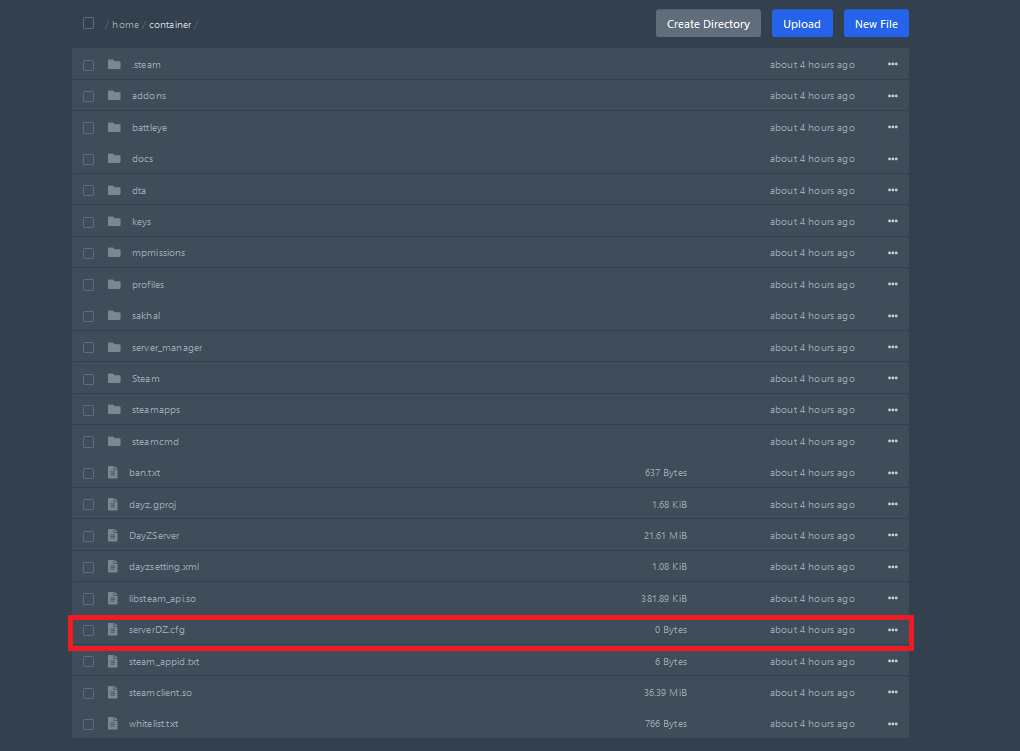This screenshot has height=751, width=1020.
Task: Open the three-dot menu for dta
Action: (892, 190)
